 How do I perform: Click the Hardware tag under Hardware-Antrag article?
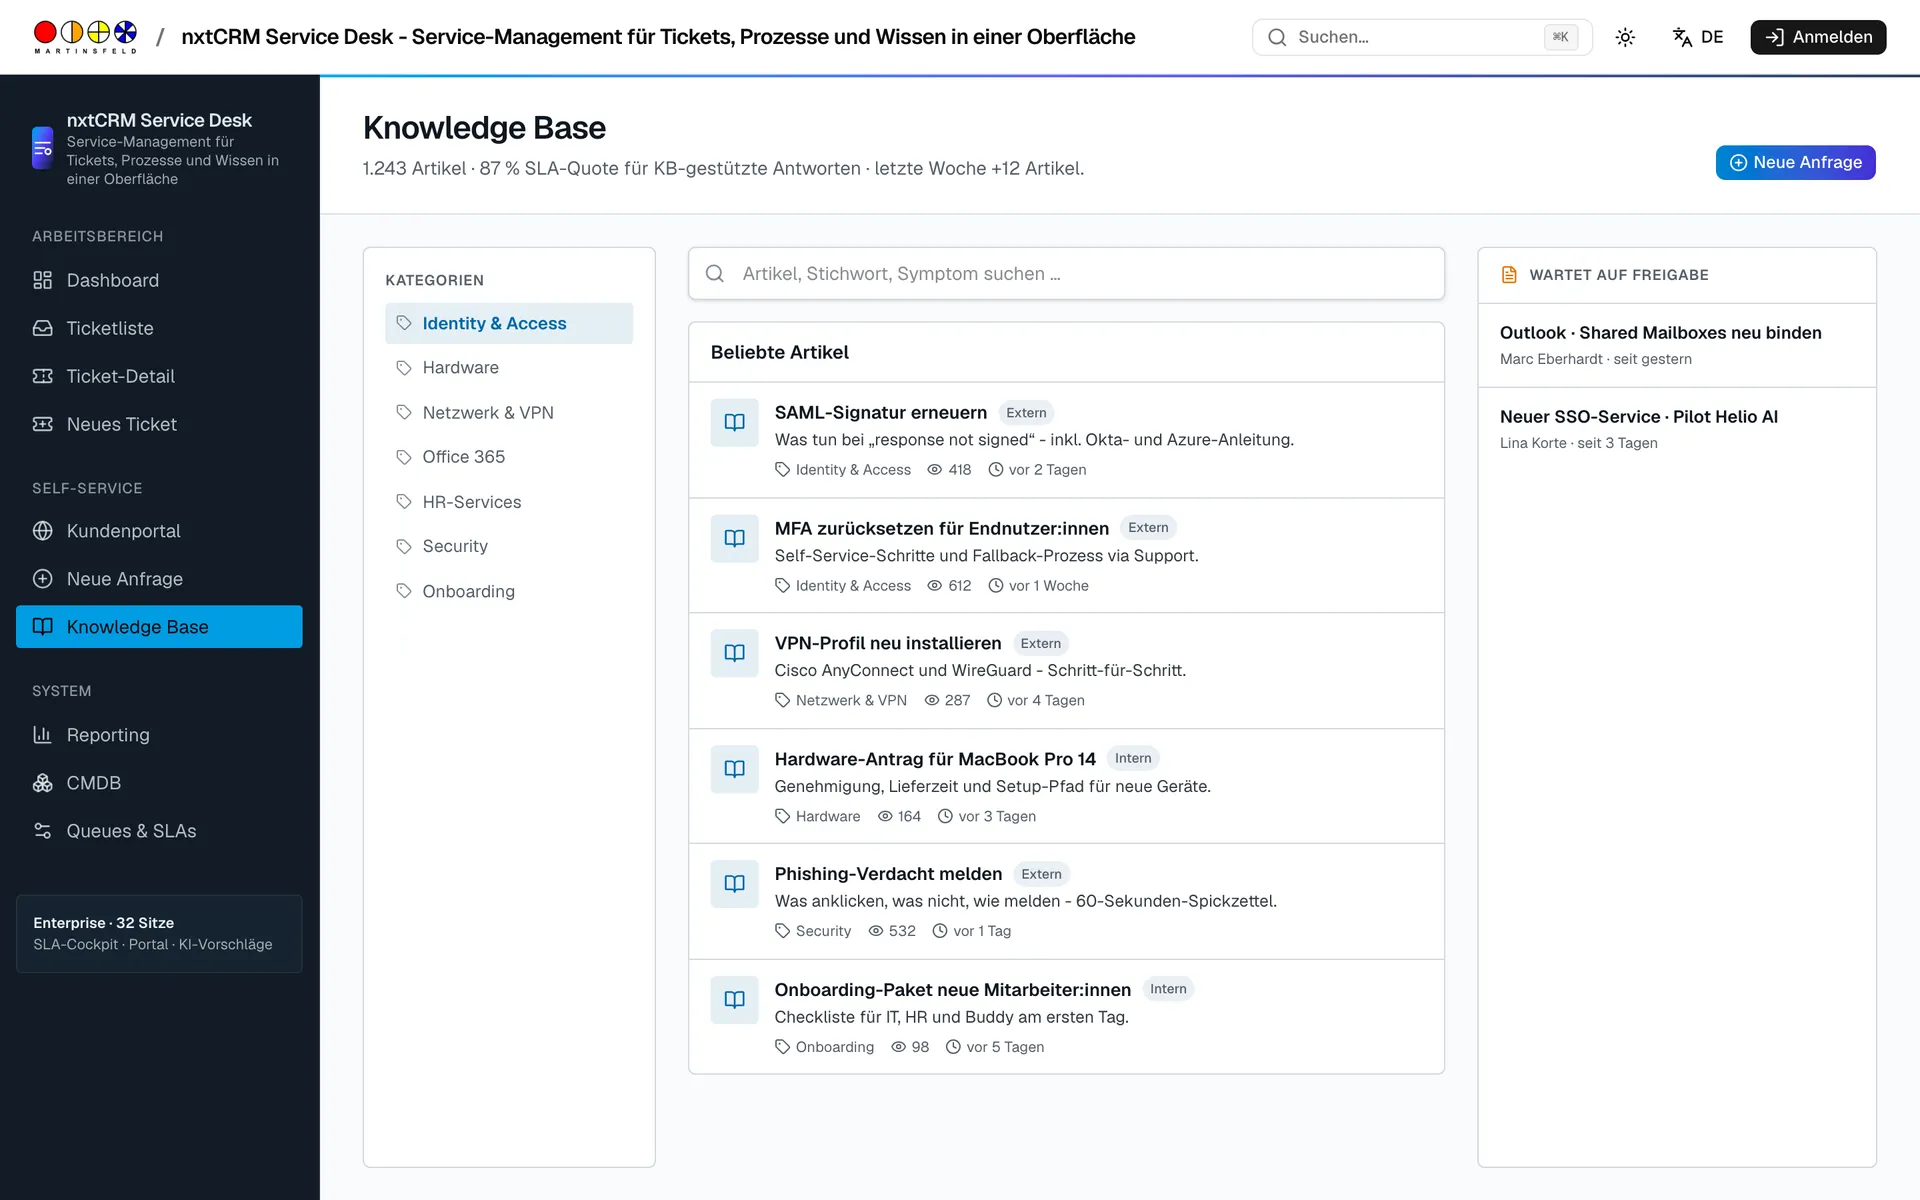pos(818,817)
